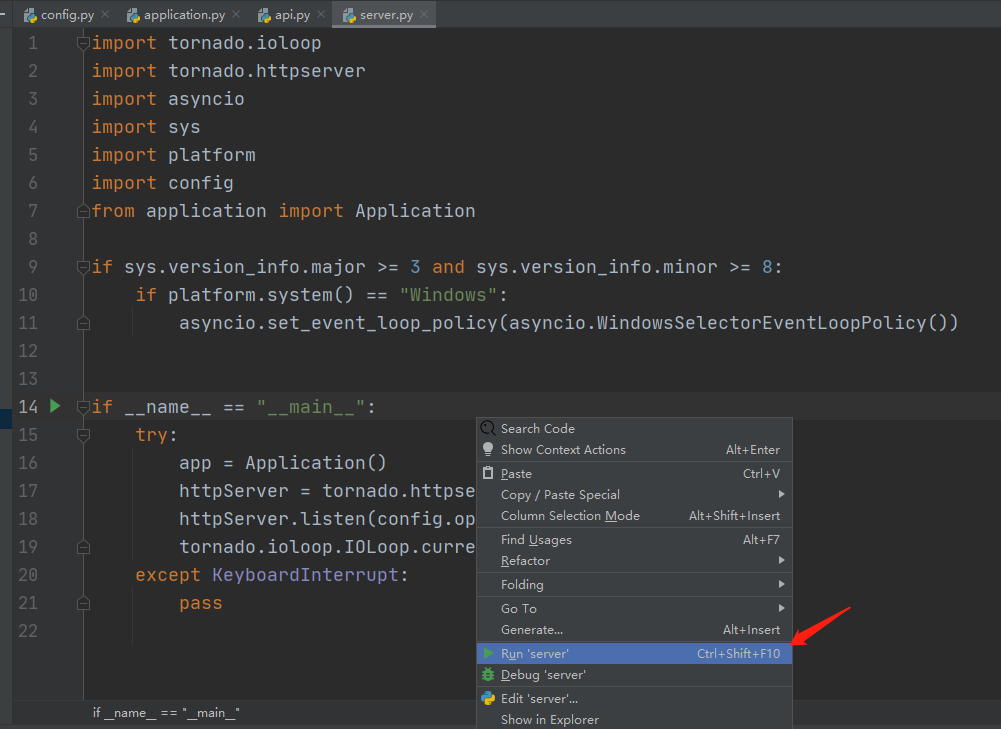The width and height of the screenshot is (1001, 729).
Task: Choose Show in Explorer
Action: (x=634, y=719)
